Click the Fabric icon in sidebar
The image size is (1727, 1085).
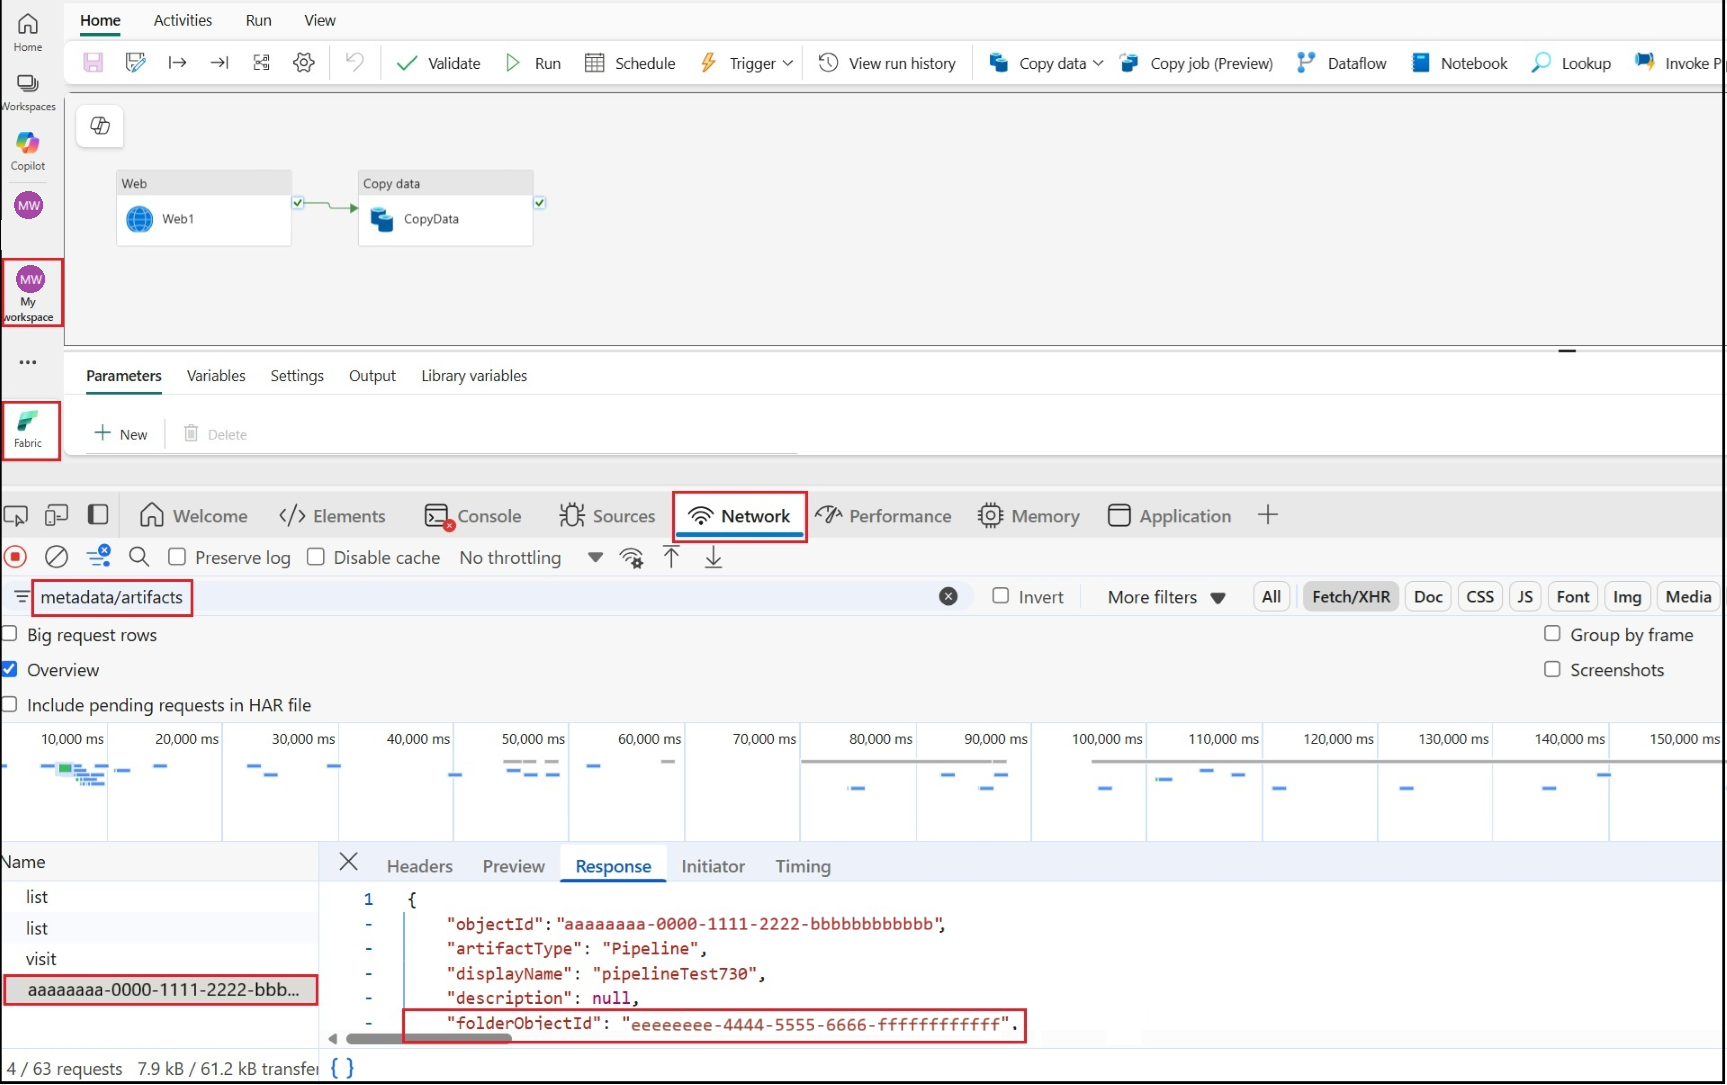[29, 430]
